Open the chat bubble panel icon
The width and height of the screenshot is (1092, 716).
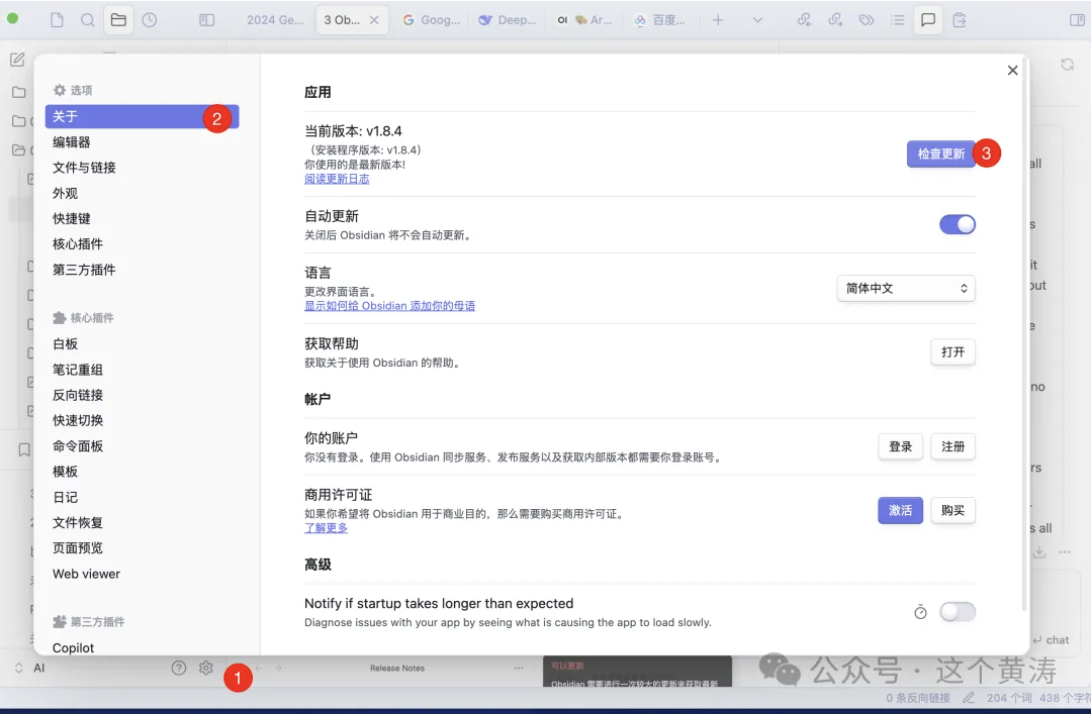click(928, 20)
